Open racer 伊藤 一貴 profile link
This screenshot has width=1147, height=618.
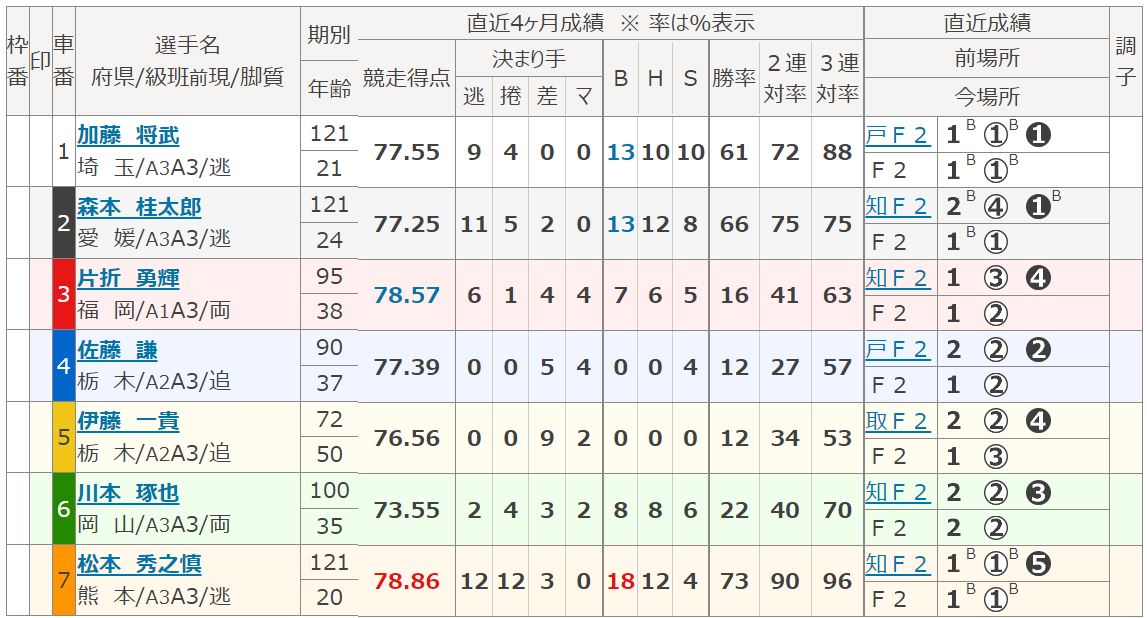(128, 421)
